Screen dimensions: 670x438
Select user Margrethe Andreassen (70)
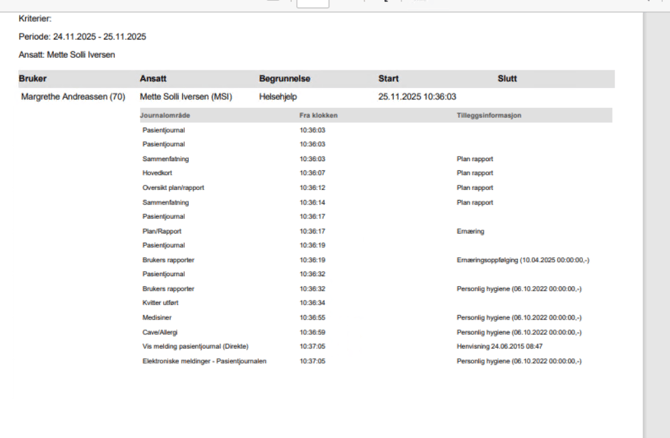[x=73, y=97]
